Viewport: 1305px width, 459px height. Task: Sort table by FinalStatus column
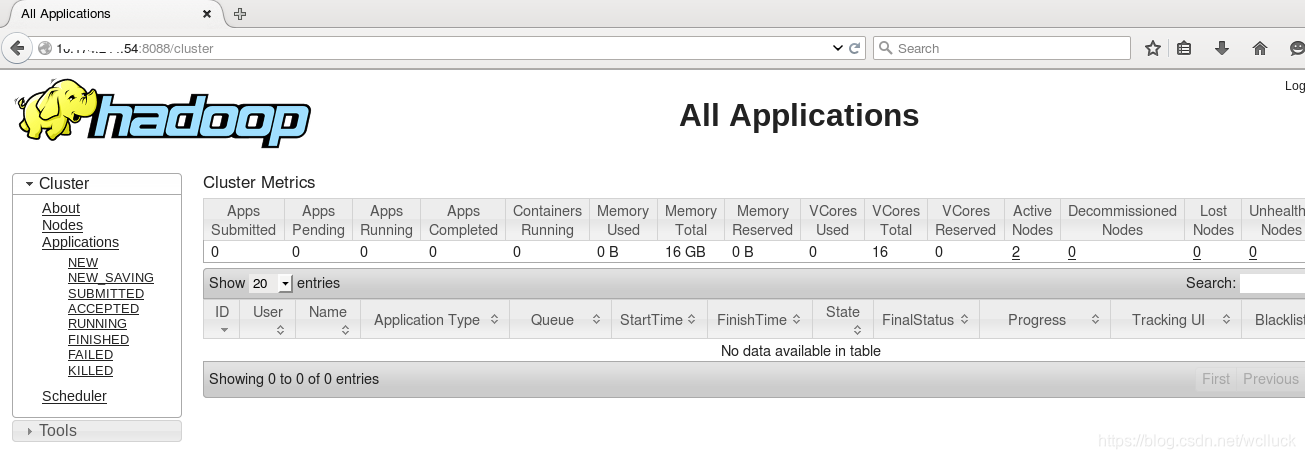point(926,320)
